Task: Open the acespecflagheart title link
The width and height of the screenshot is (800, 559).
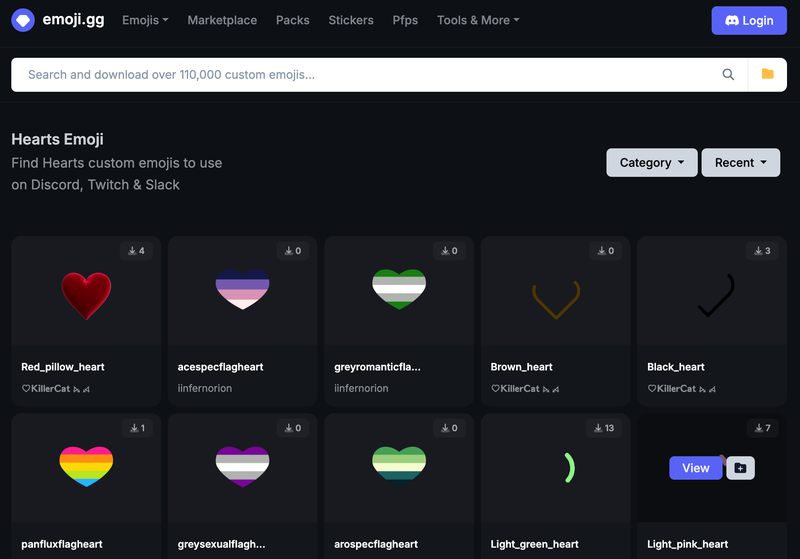Action: (x=220, y=367)
